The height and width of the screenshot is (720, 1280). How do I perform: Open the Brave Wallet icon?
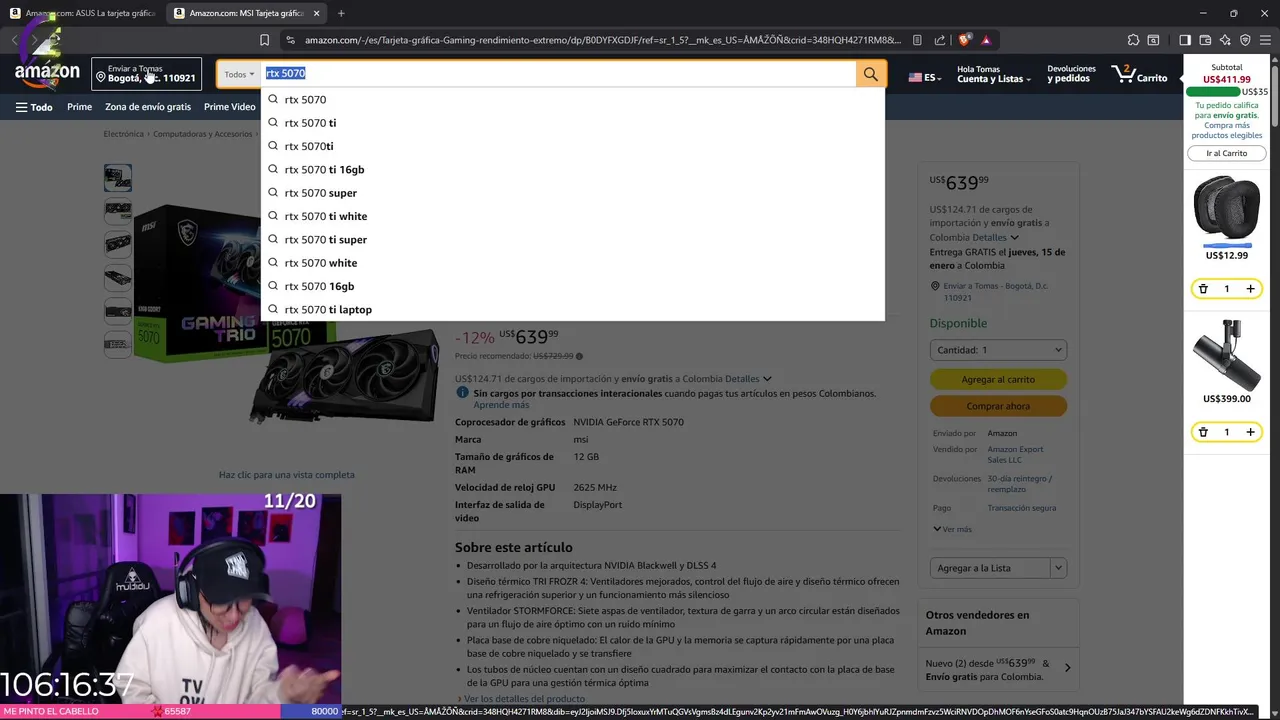coord(1205,40)
